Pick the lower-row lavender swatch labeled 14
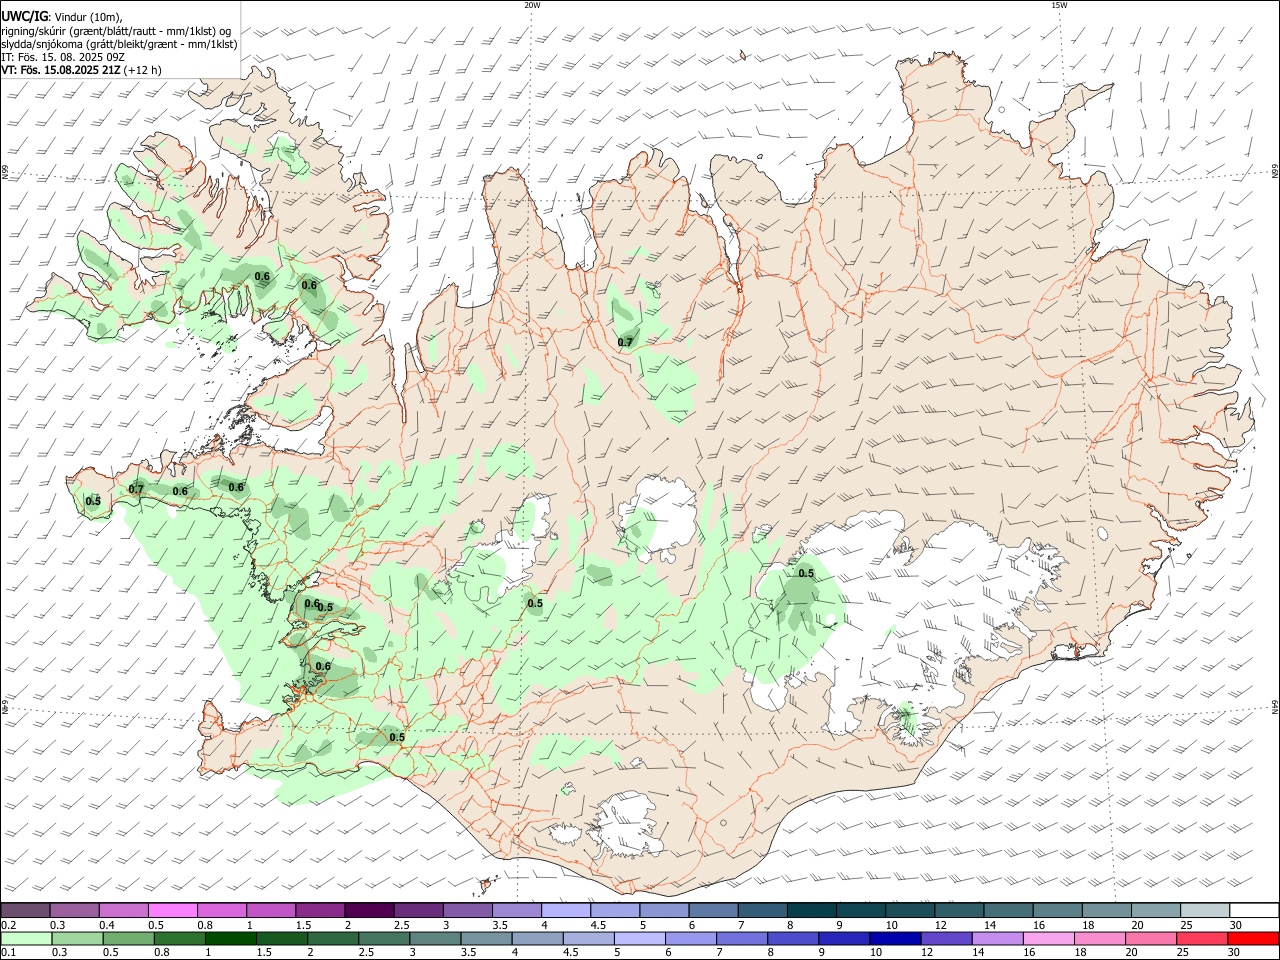 (996, 938)
